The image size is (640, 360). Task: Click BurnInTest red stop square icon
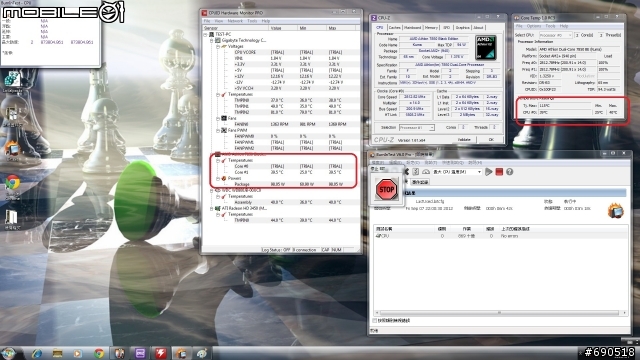pos(499,172)
